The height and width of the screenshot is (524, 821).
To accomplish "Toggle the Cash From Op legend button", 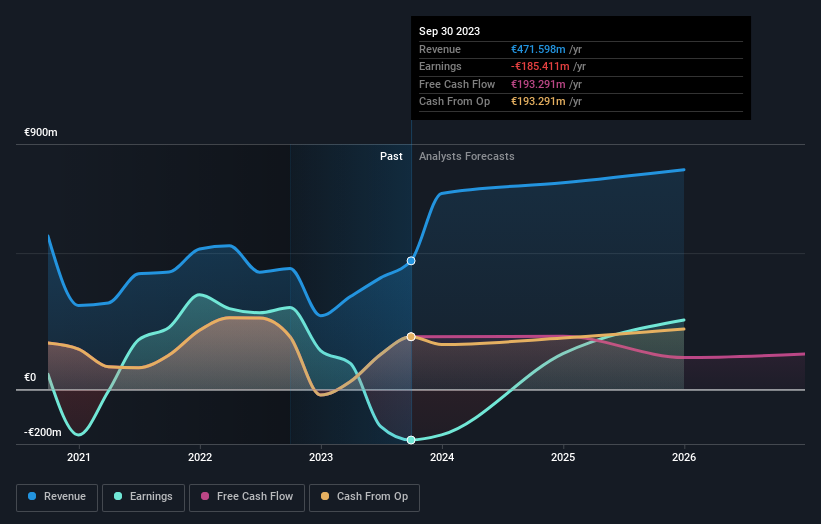I will [x=364, y=497].
